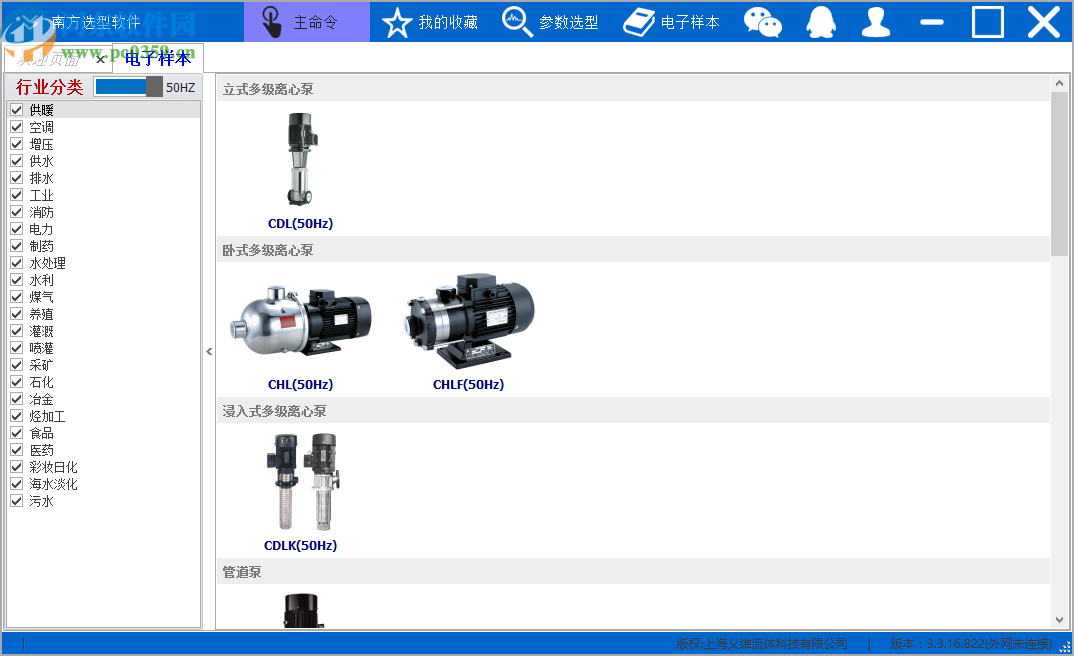Click the QQ penguin icon

pos(821,22)
